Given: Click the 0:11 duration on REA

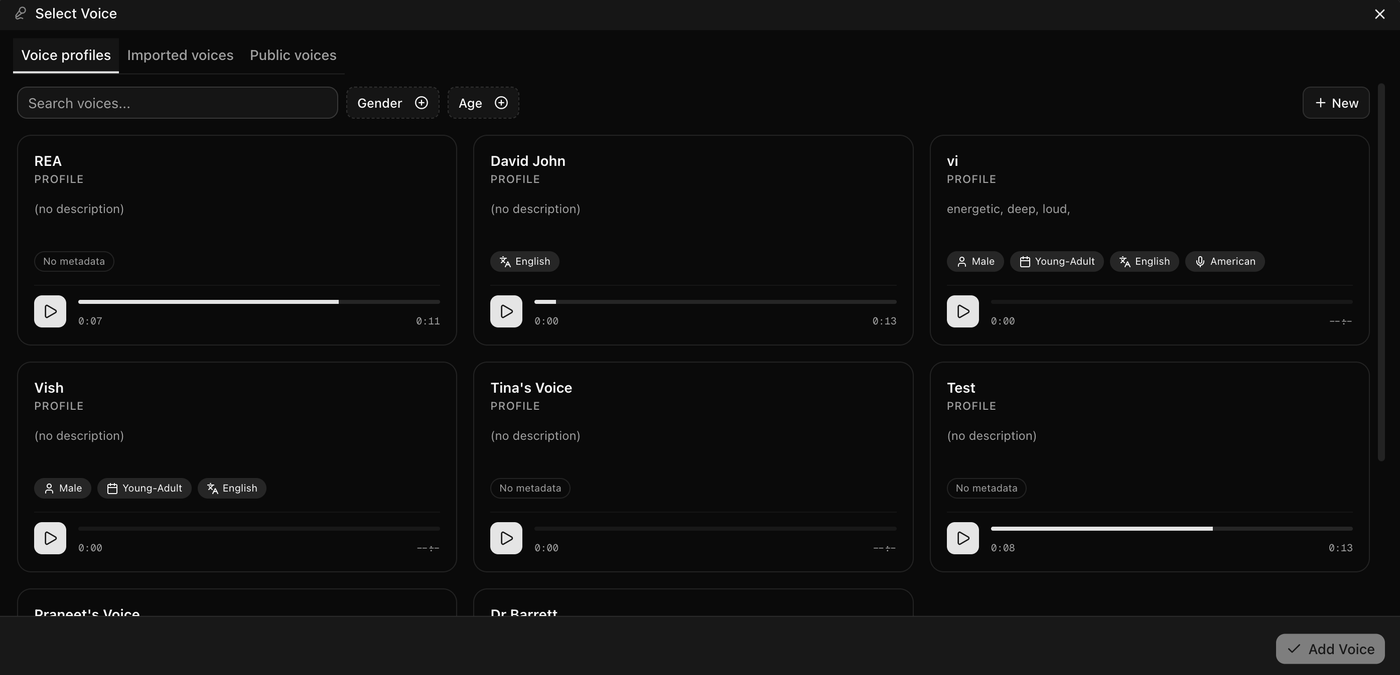Looking at the screenshot, I should pos(428,321).
